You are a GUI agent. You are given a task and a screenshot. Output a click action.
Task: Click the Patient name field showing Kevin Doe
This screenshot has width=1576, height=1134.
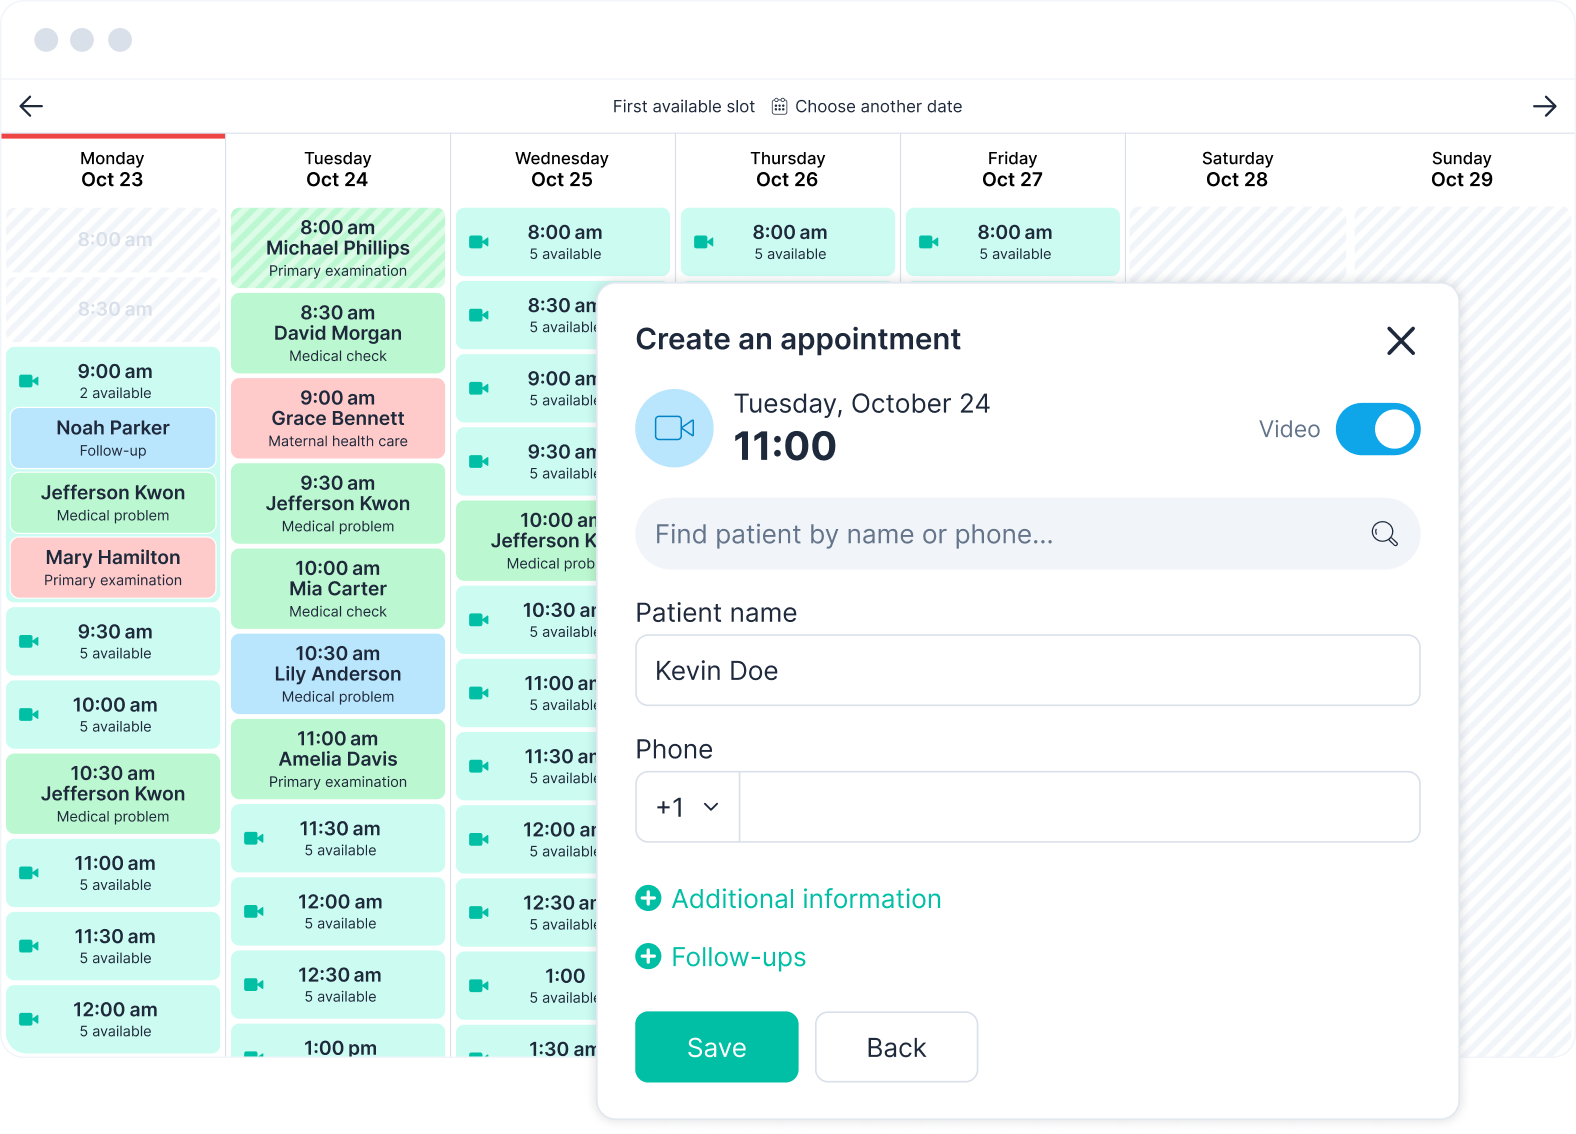(1028, 670)
